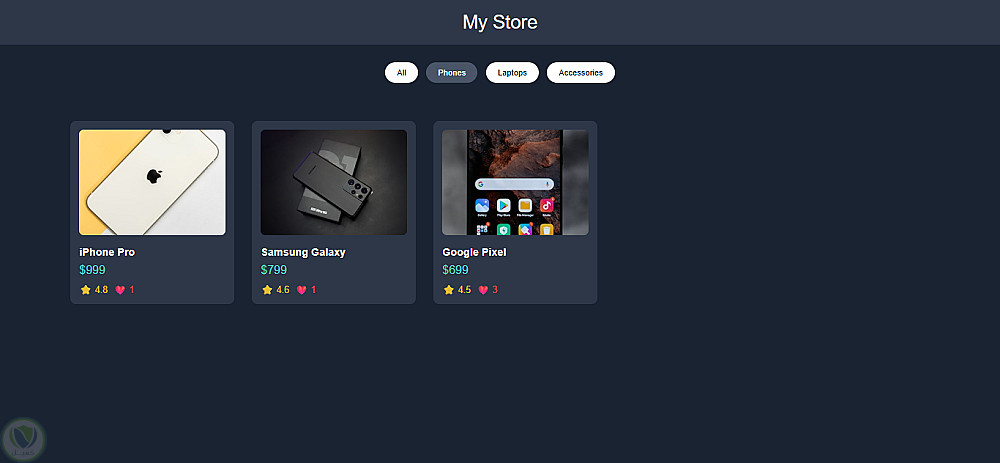View the Google Pixel product image

pos(515,182)
